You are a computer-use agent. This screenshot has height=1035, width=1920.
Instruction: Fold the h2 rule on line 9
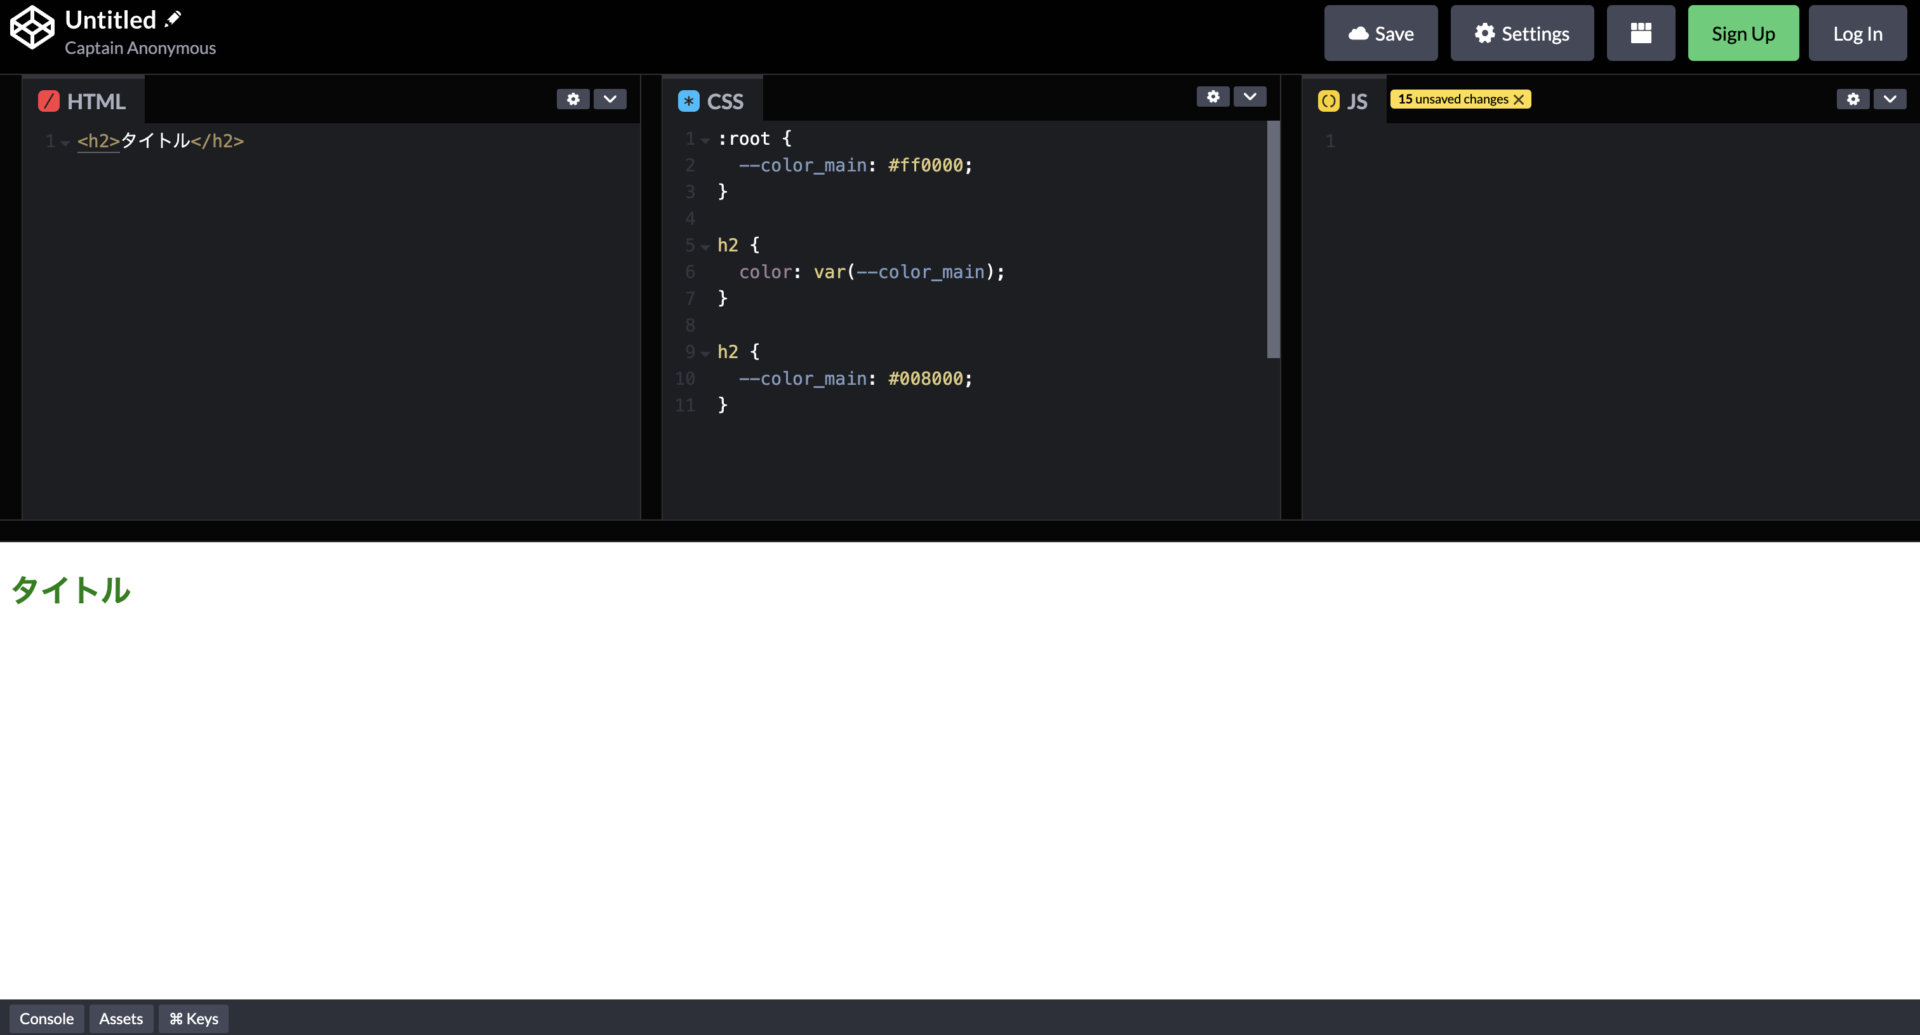point(706,353)
